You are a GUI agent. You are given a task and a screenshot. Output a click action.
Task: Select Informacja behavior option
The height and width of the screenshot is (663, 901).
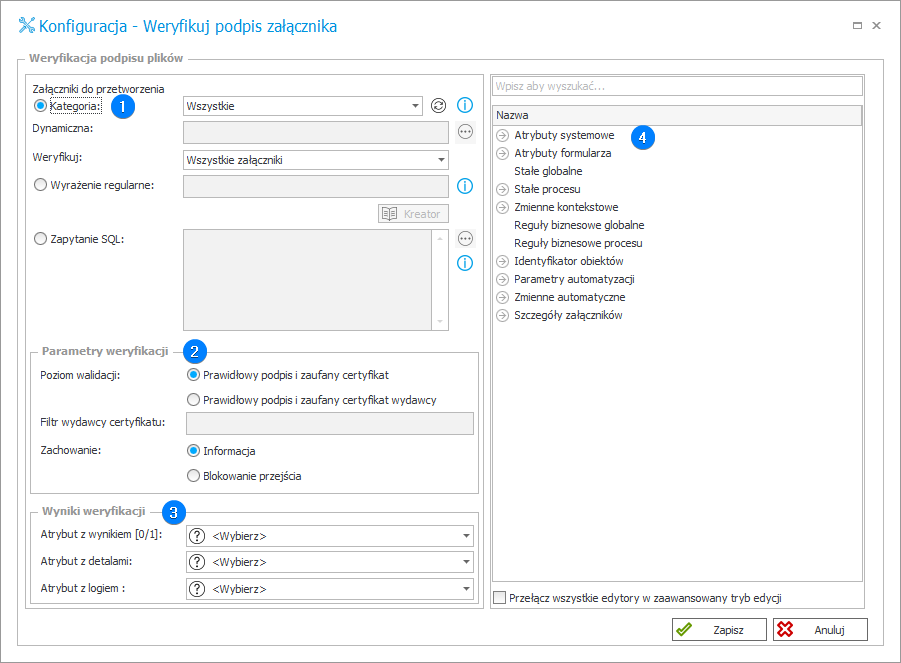click(194, 451)
